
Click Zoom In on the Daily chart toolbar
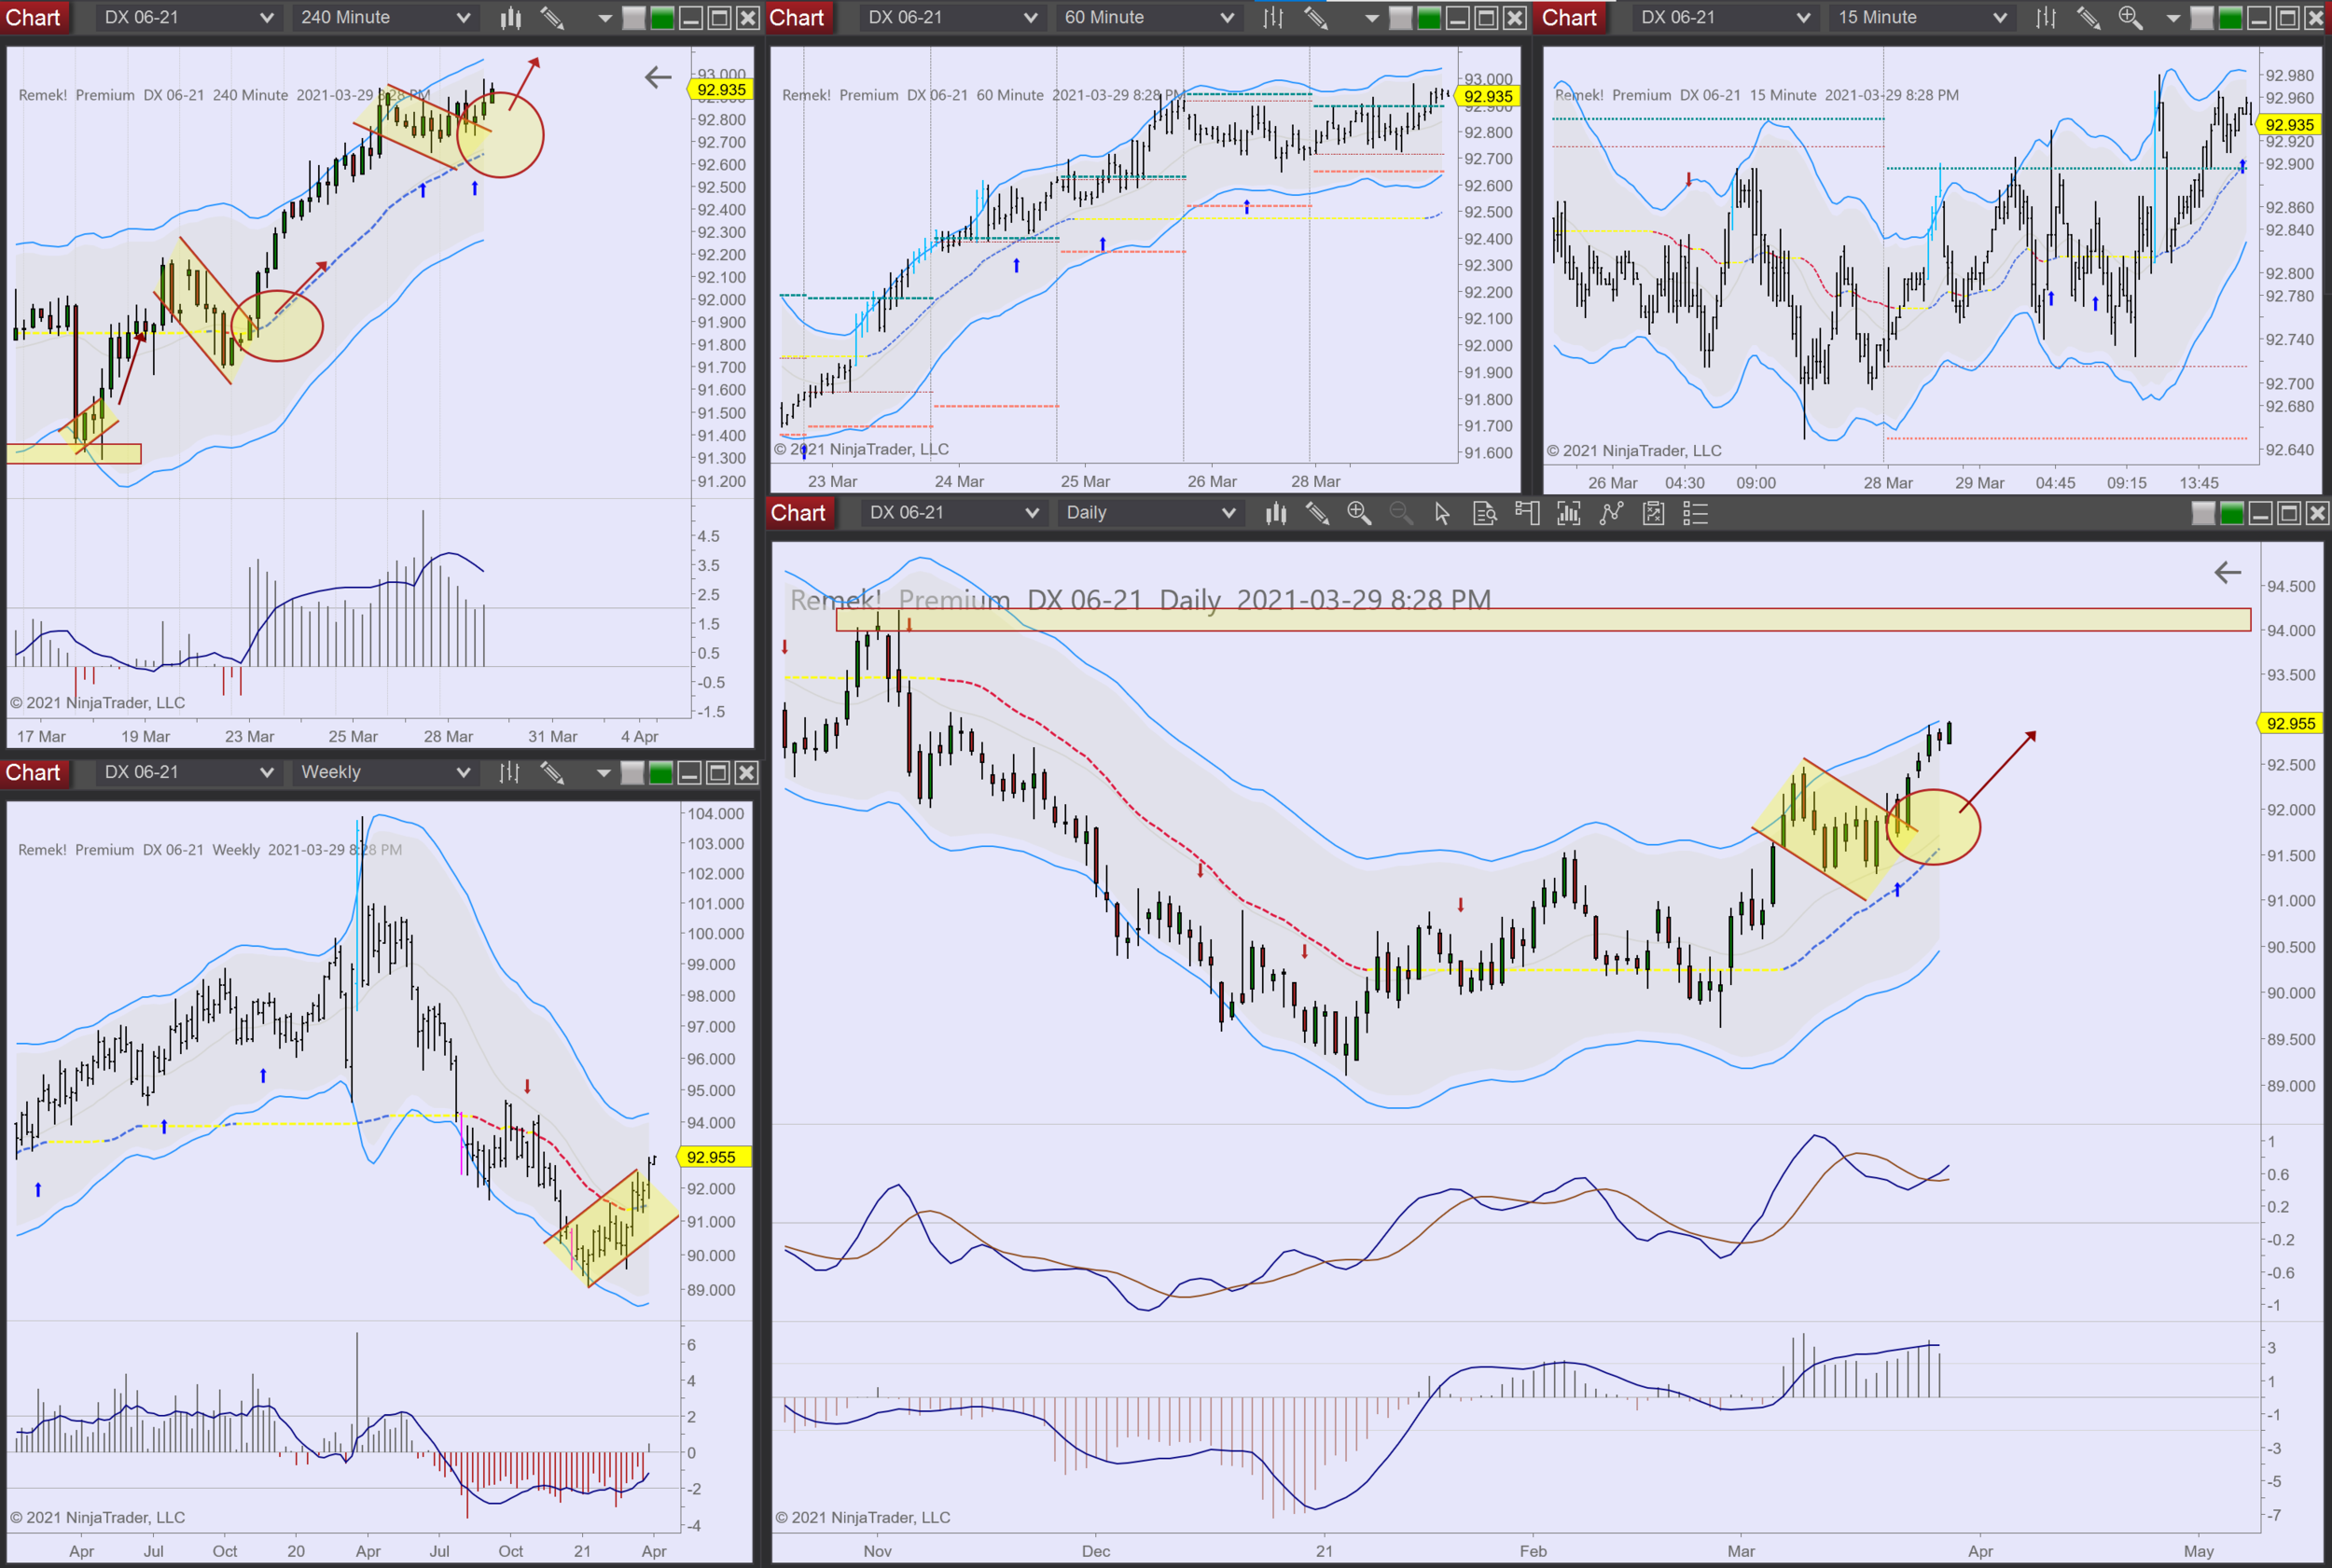tap(1358, 513)
